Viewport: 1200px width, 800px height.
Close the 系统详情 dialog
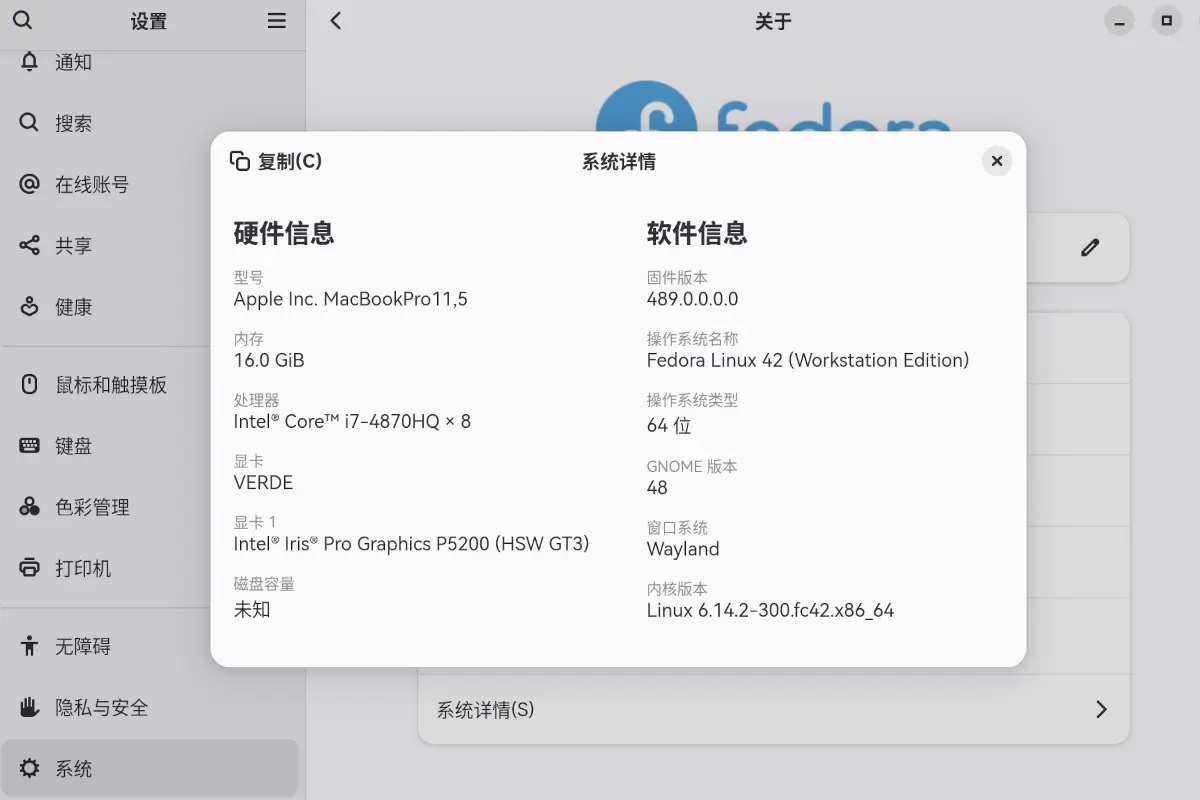pos(996,161)
